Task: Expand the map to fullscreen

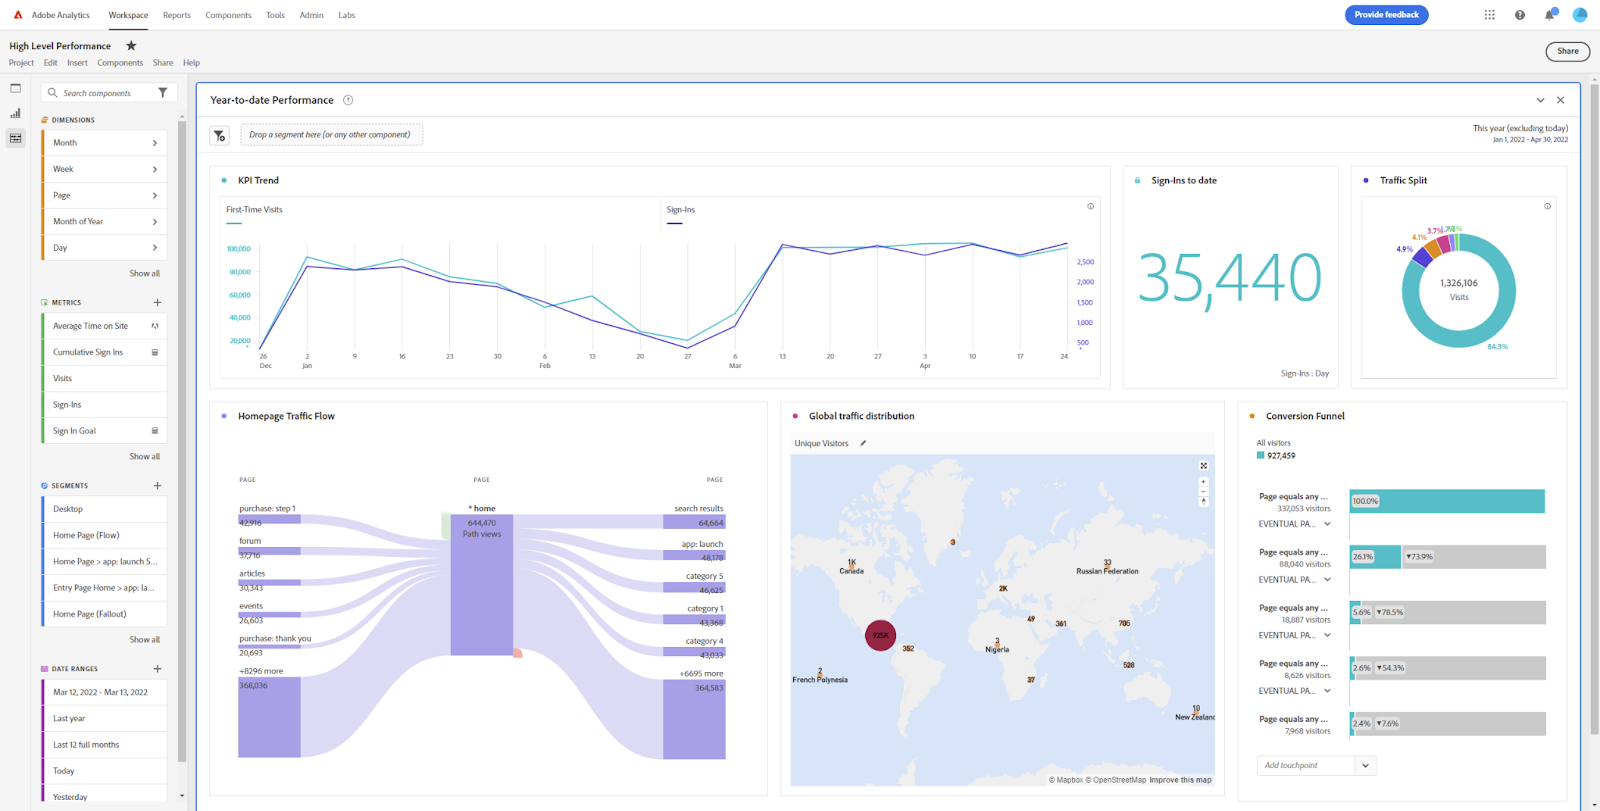Action: [1203, 466]
